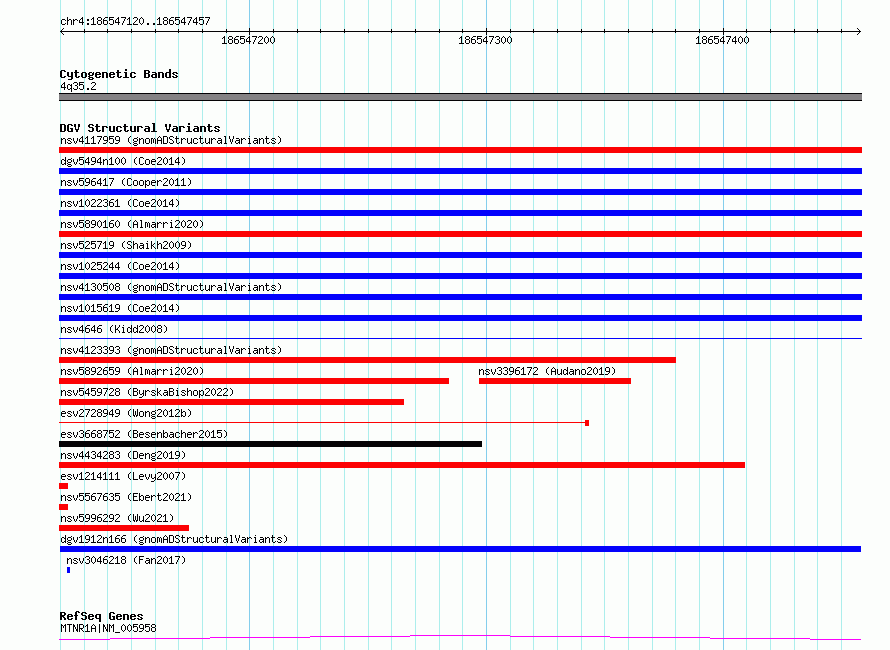The width and height of the screenshot is (890, 650).
Task: Click the small red block for nsv5567635
Action: click(64, 507)
